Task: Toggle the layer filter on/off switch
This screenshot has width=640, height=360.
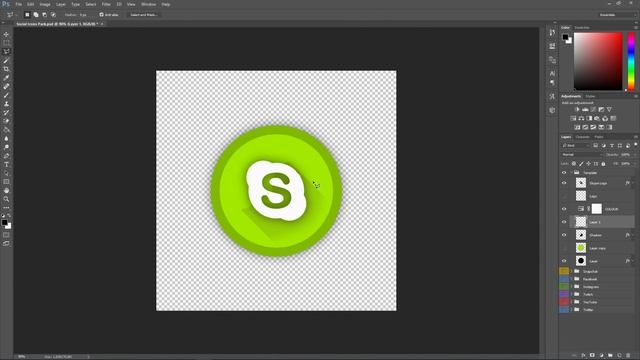Action: tap(636, 144)
